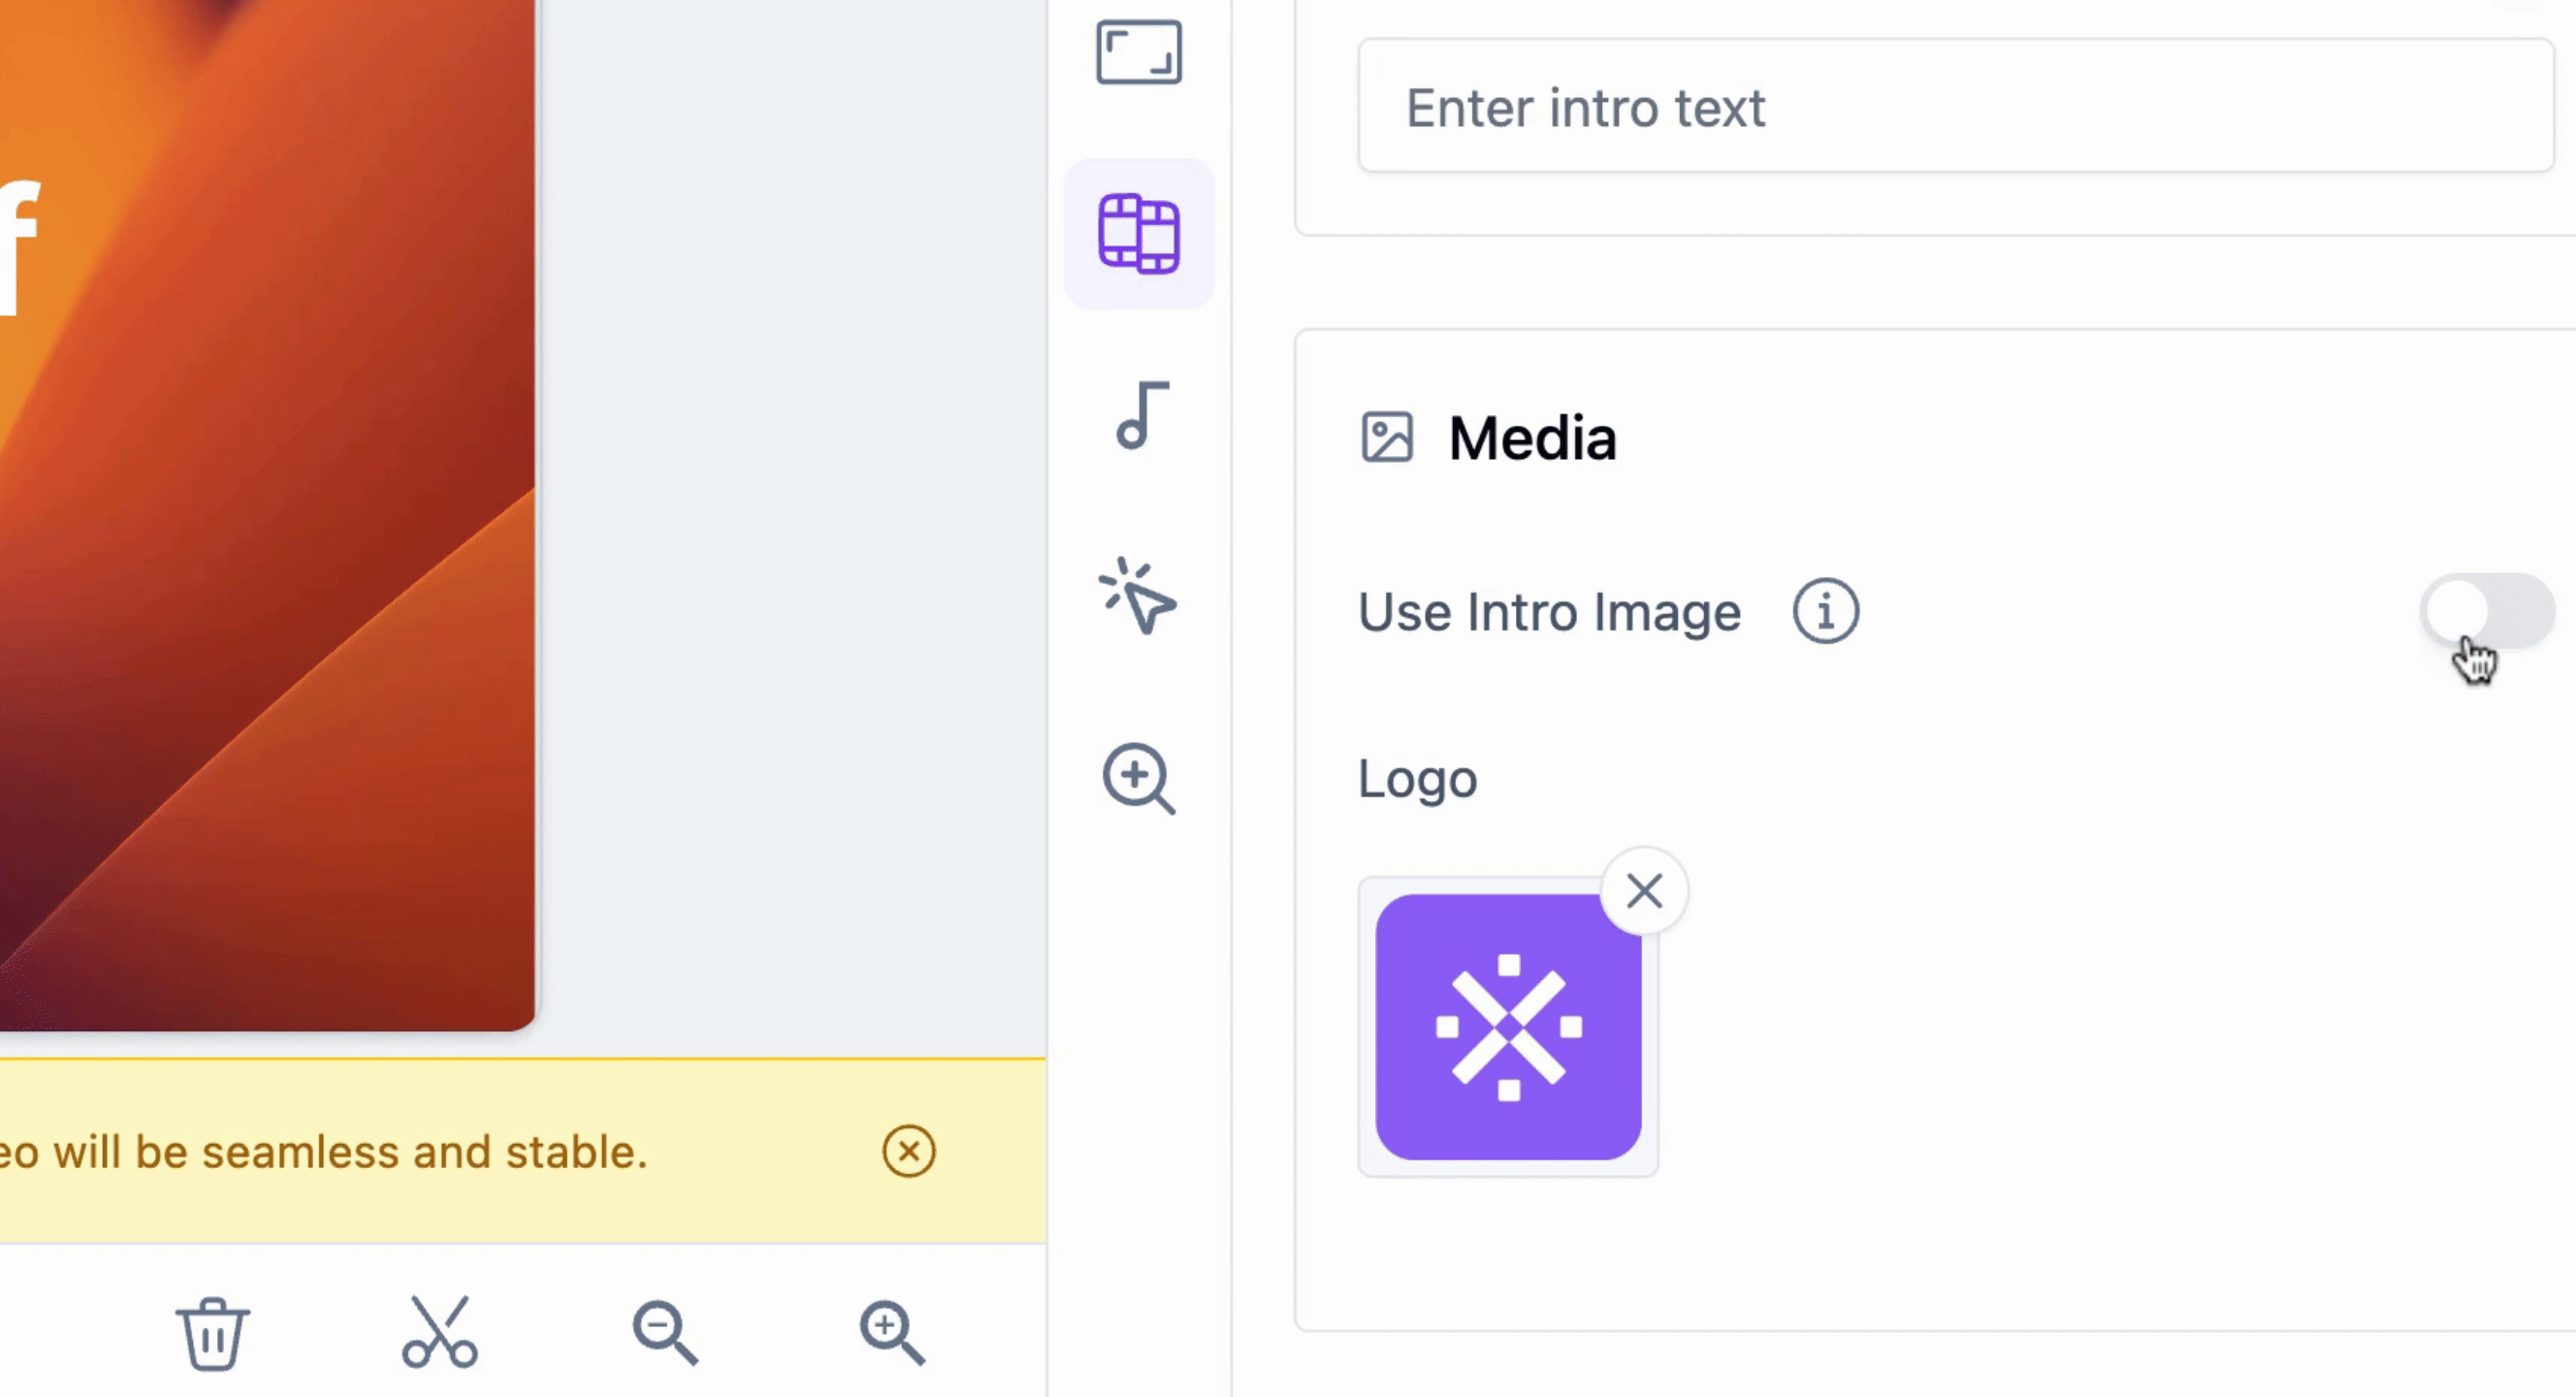Image resolution: width=2576 pixels, height=1397 pixels.
Task: Zoom in using bottom toolbar zoom icon
Action: 892,1335
